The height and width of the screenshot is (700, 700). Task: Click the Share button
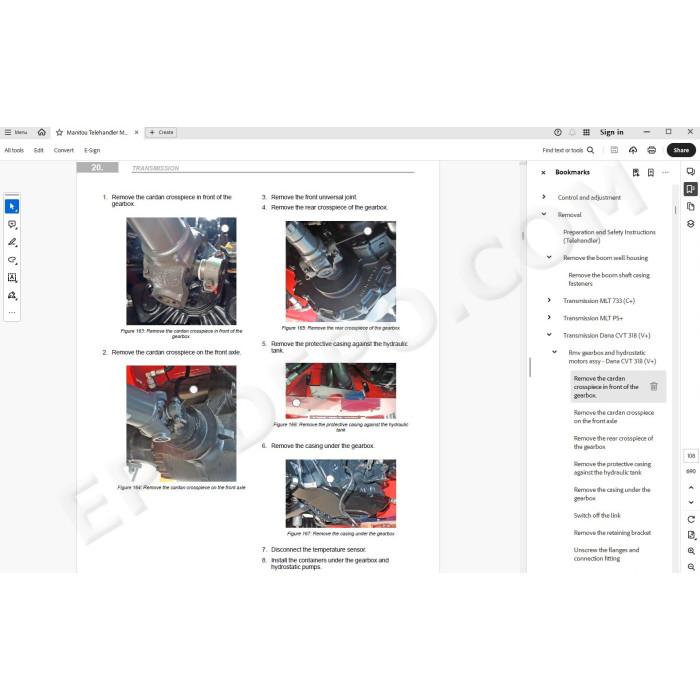click(681, 150)
